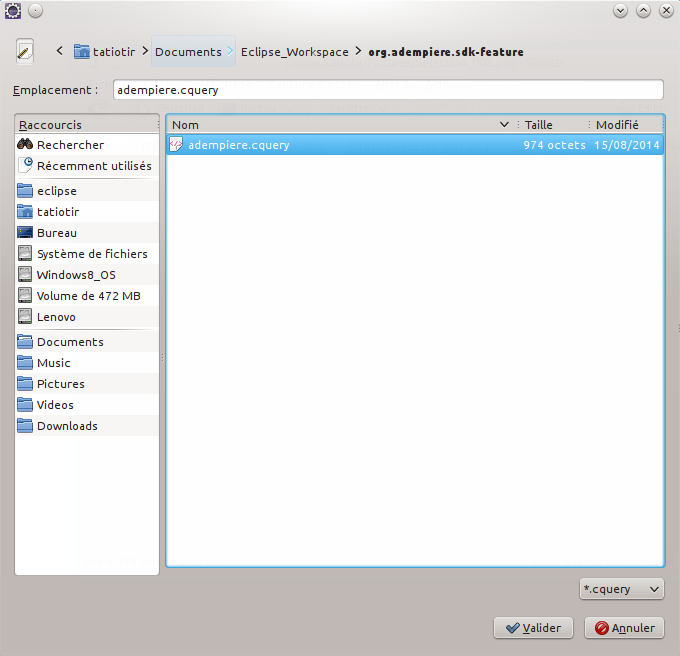Screen dimensions: 680x656
Task: Click the Bureau desktop icon
Action: click(26, 233)
